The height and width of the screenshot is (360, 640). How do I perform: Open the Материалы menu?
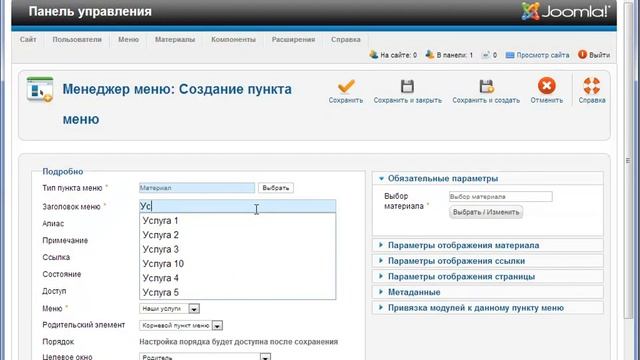175,40
